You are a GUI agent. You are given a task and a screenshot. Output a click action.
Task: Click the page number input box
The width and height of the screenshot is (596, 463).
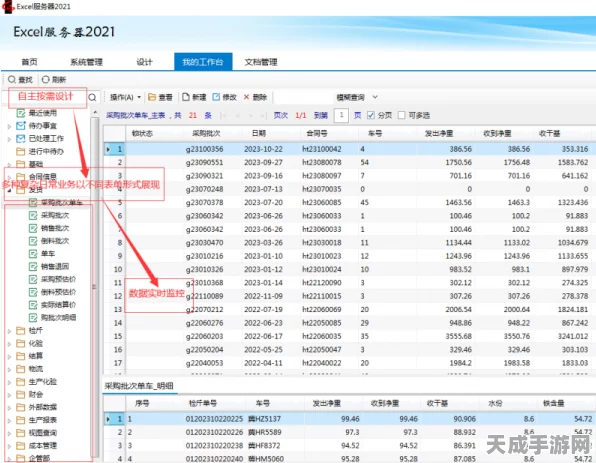point(341,115)
